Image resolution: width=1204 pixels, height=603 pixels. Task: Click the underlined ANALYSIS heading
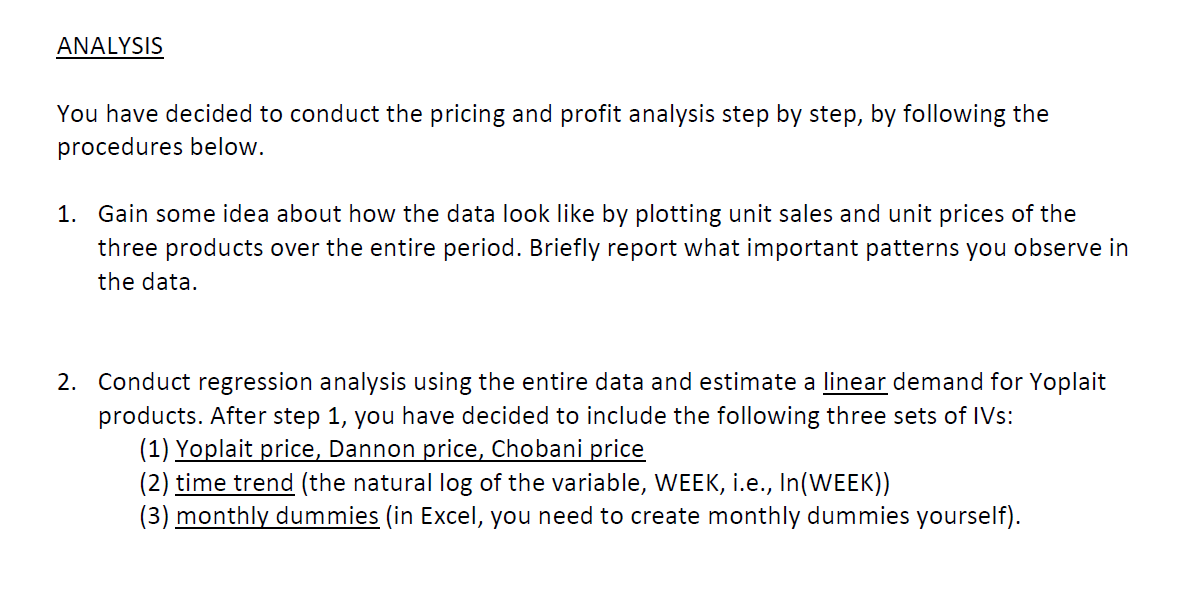[x=110, y=46]
